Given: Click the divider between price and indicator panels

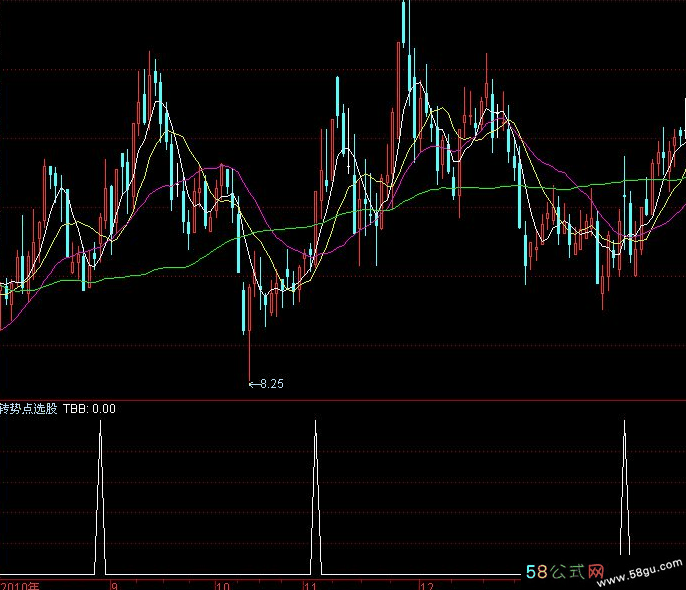Looking at the screenshot, I should click(343, 401).
